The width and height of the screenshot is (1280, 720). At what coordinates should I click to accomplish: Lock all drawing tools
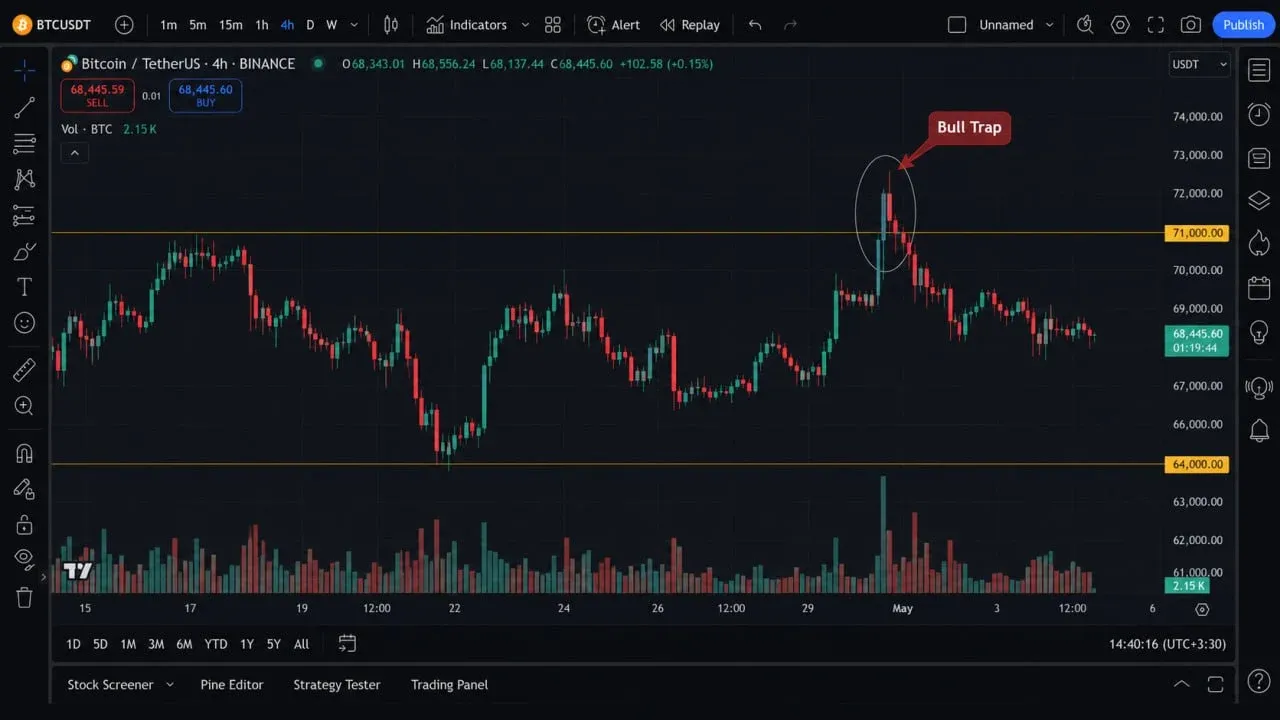tap(24, 525)
